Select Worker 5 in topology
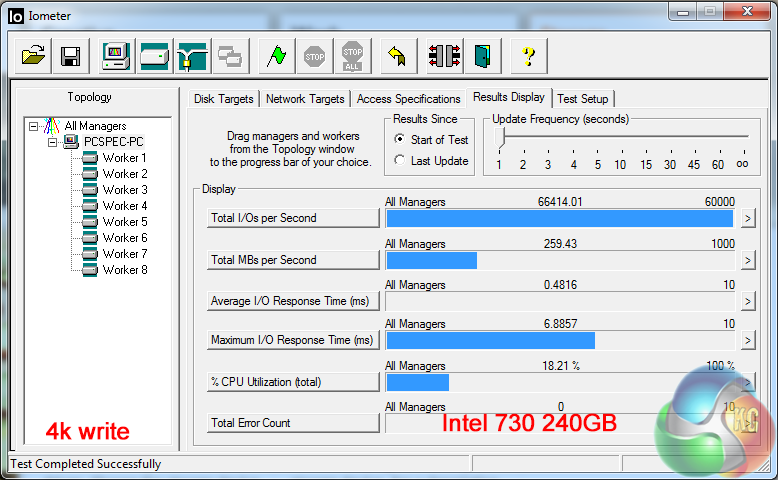 click(125, 222)
